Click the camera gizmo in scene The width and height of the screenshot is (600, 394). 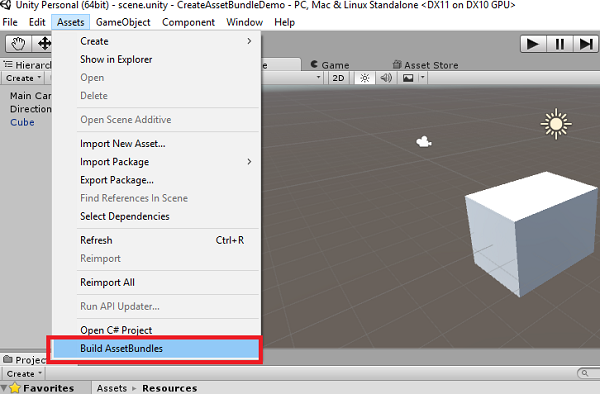coord(424,142)
